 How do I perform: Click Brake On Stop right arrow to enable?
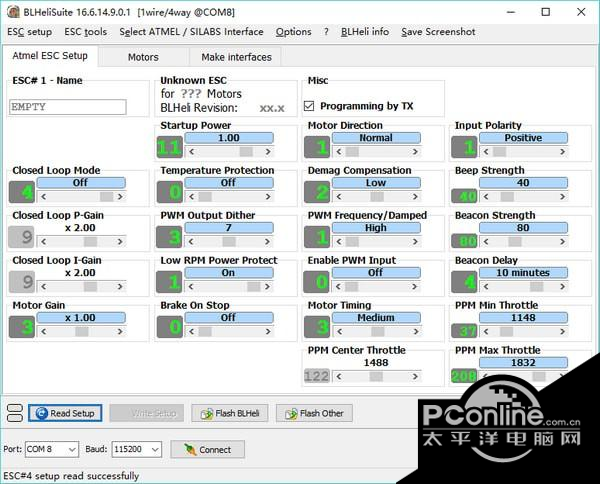(268, 332)
